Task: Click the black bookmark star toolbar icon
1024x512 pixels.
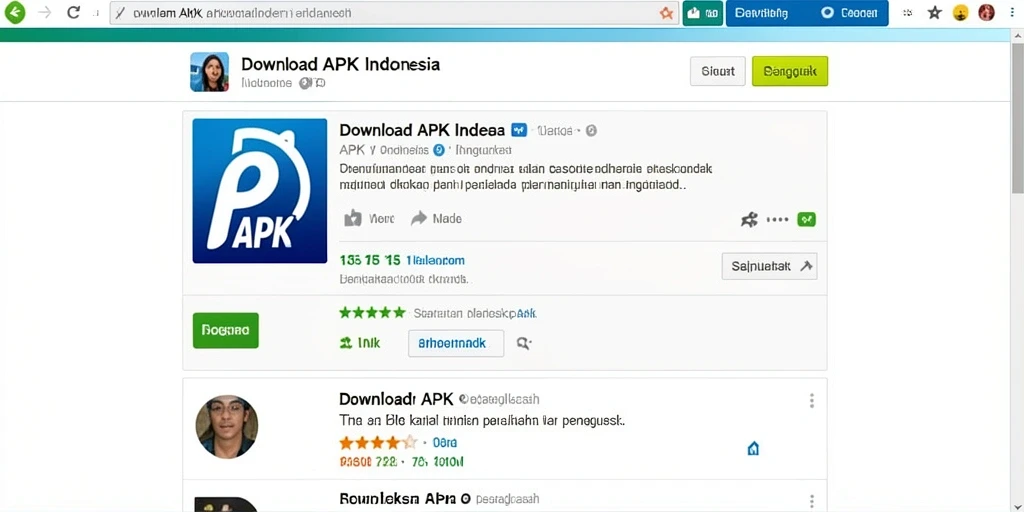Action: point(935,12)
